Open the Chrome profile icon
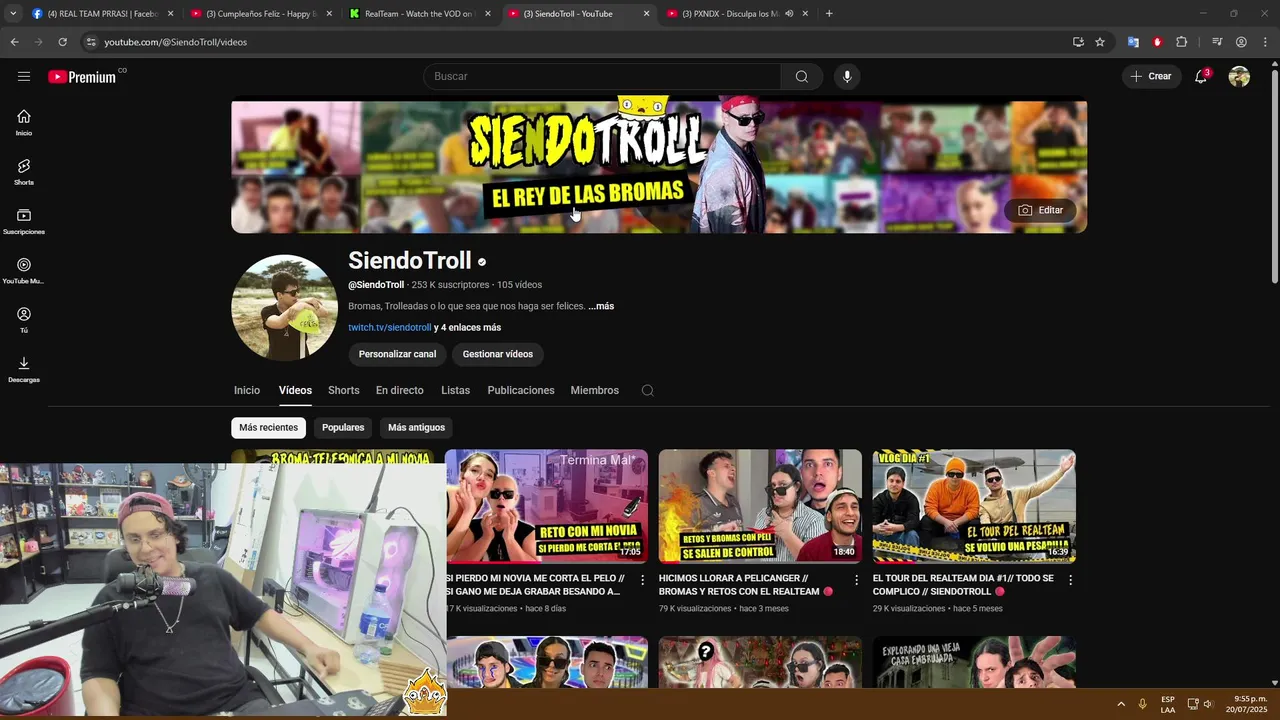This screenshot has width=1280, height=720. pos(1241,42)
